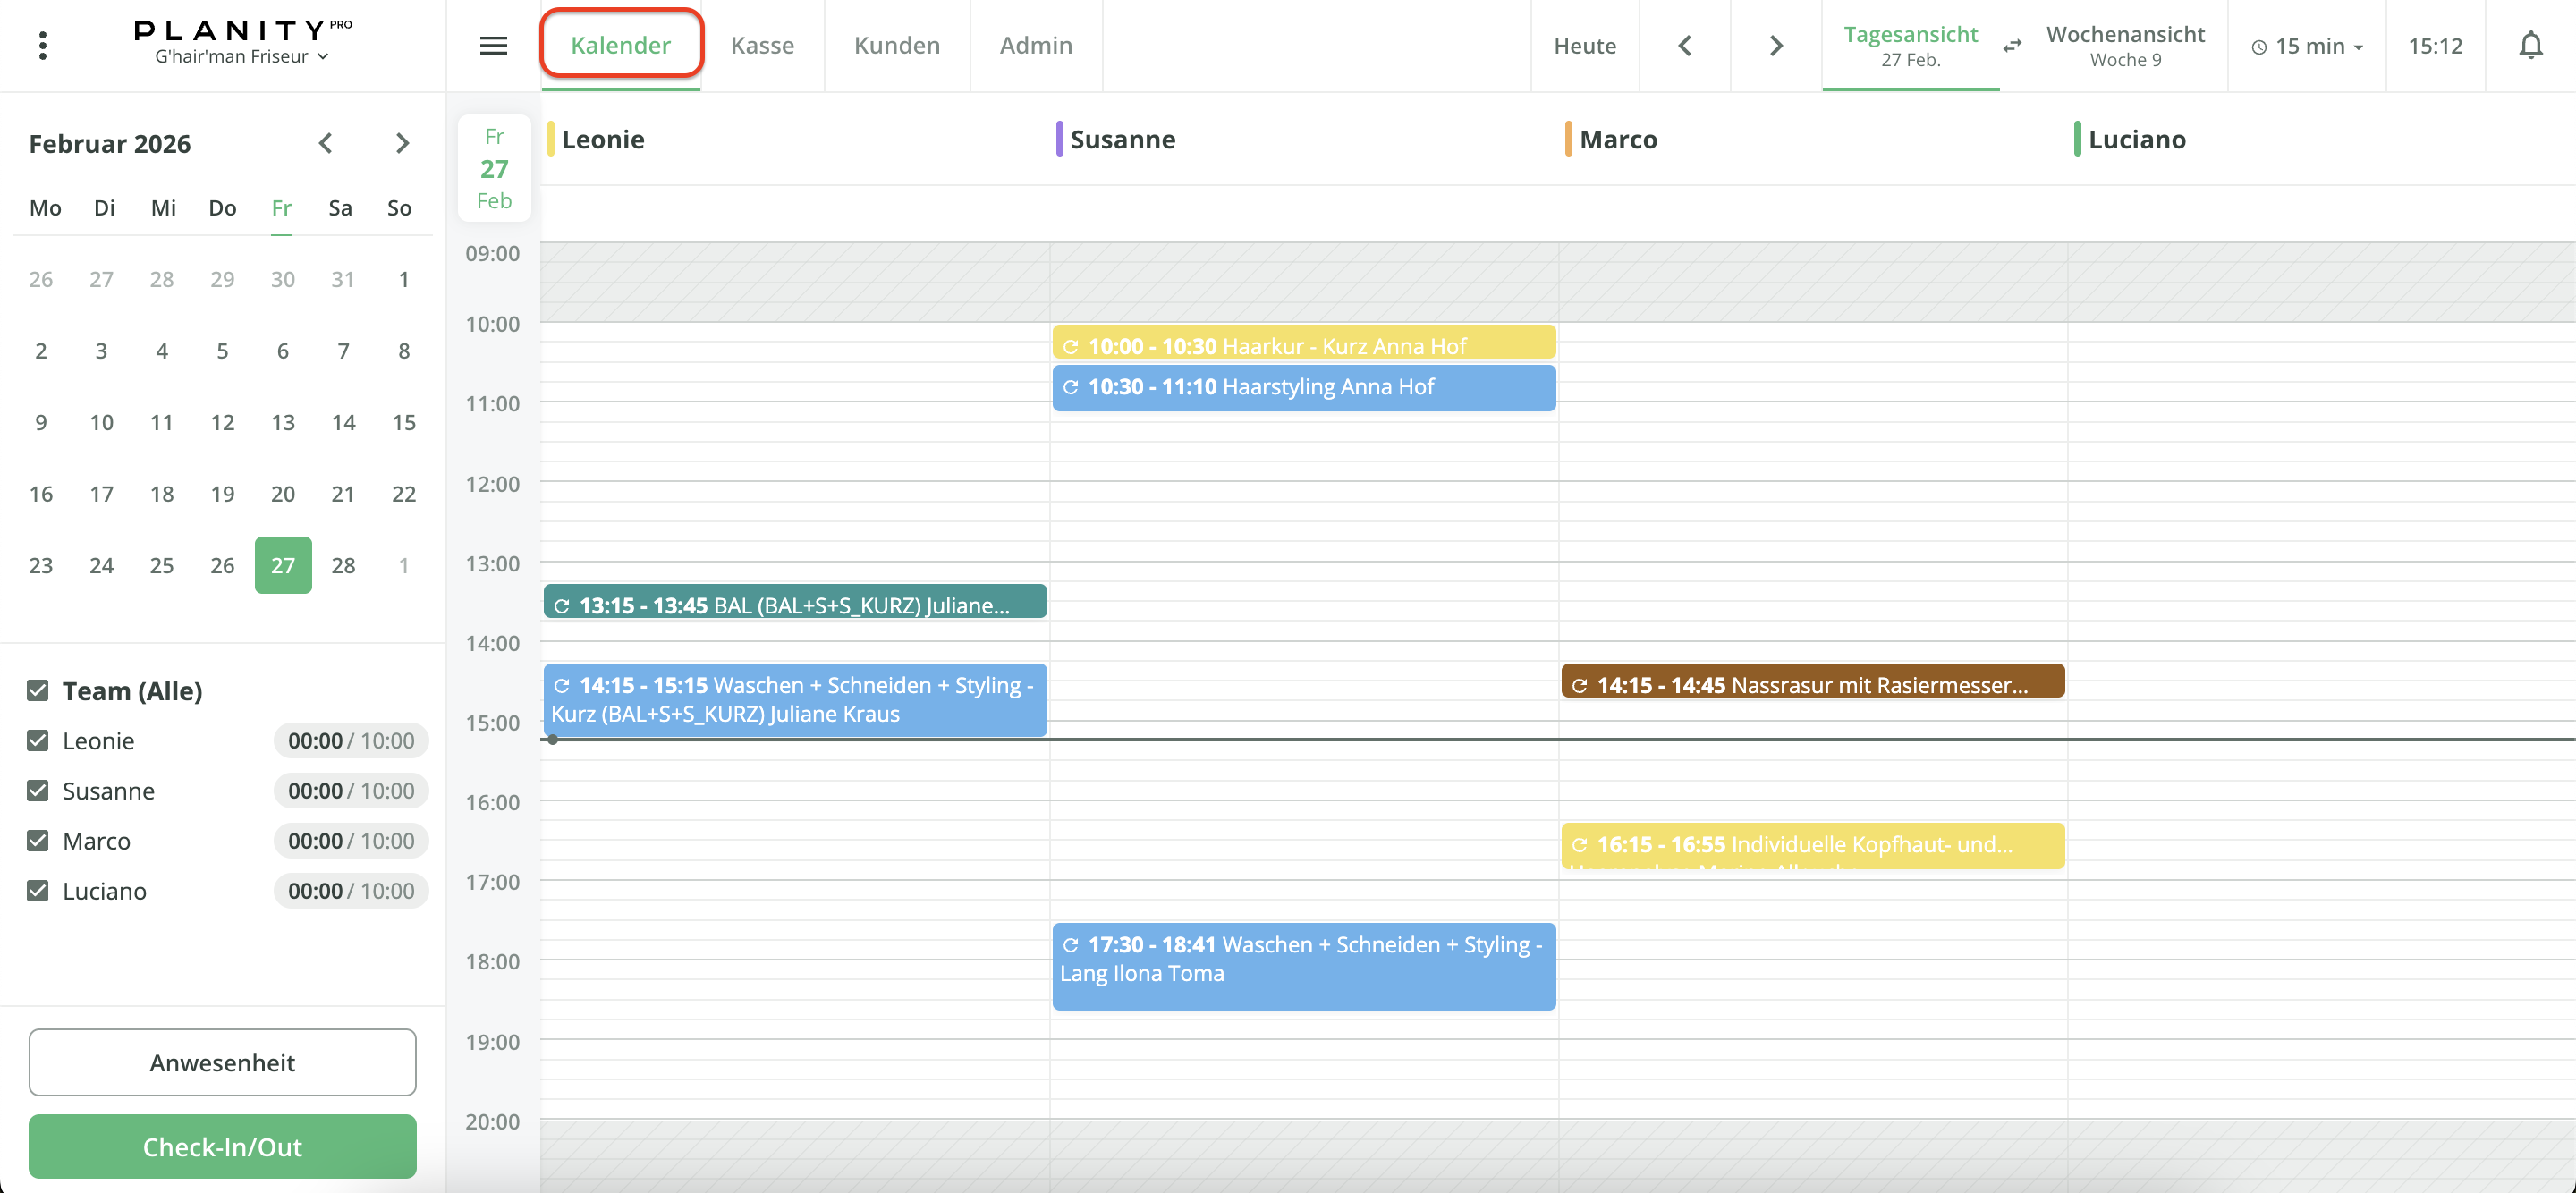
Task: Click the notification bell icon
Action: pos(2530,46)
